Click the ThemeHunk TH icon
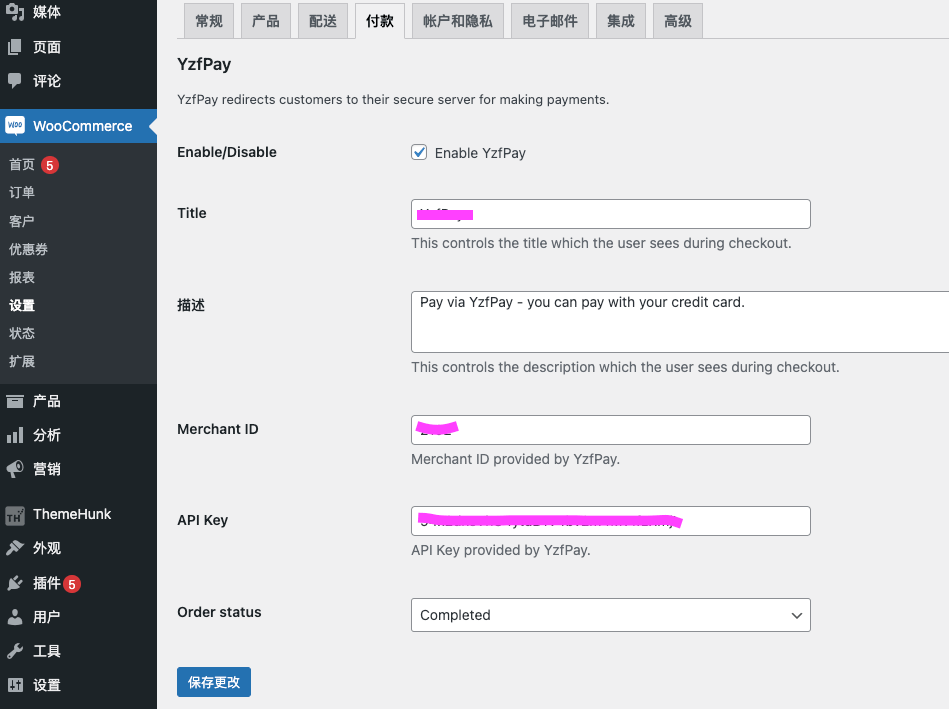This screenshot has height=709, width=949. point(15,515)
